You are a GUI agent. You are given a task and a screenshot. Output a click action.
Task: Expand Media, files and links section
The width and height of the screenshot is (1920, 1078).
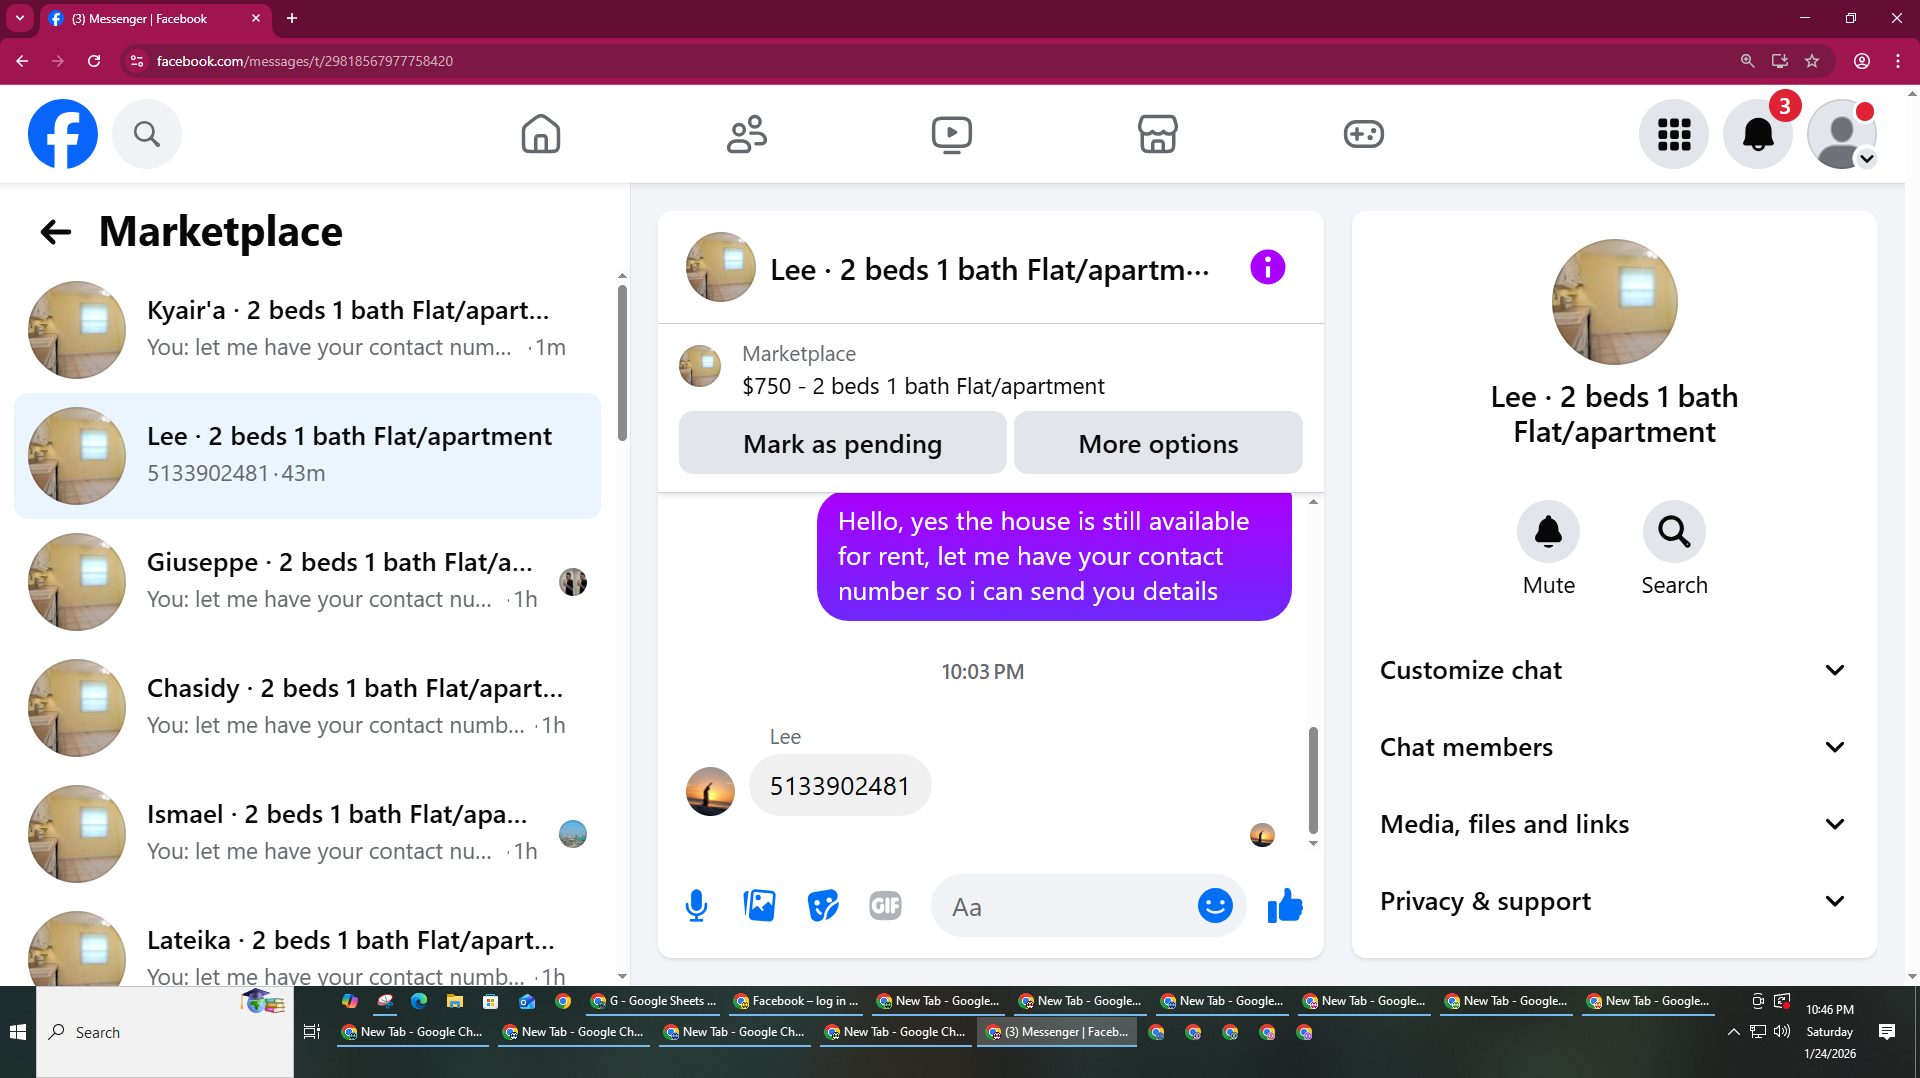1613,824
